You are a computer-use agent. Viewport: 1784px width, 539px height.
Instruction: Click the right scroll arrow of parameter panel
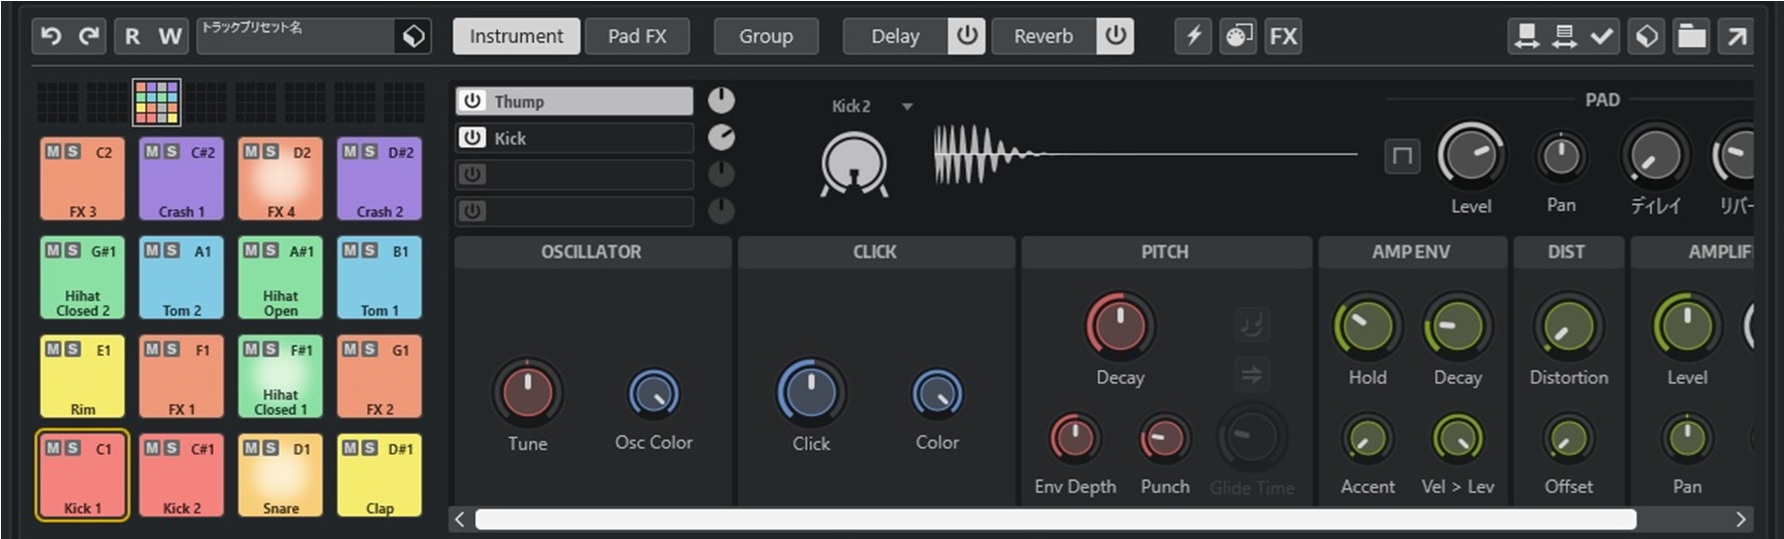(x=1741, y=519)
